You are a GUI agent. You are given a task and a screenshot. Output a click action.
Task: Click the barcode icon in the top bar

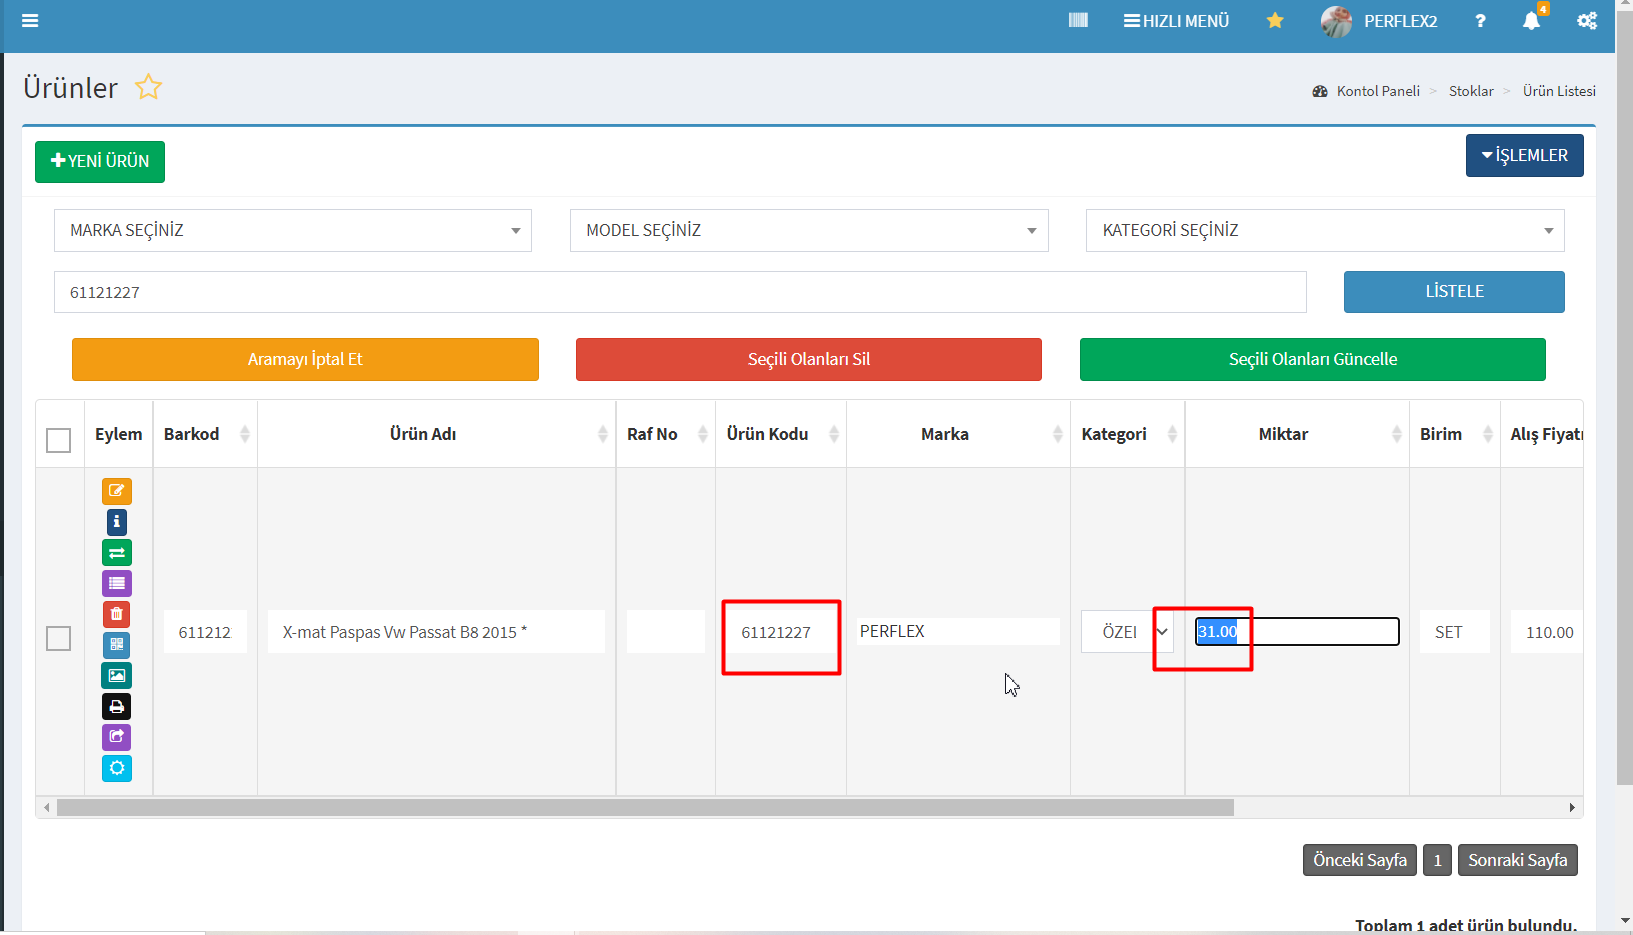click(1078, 21)
